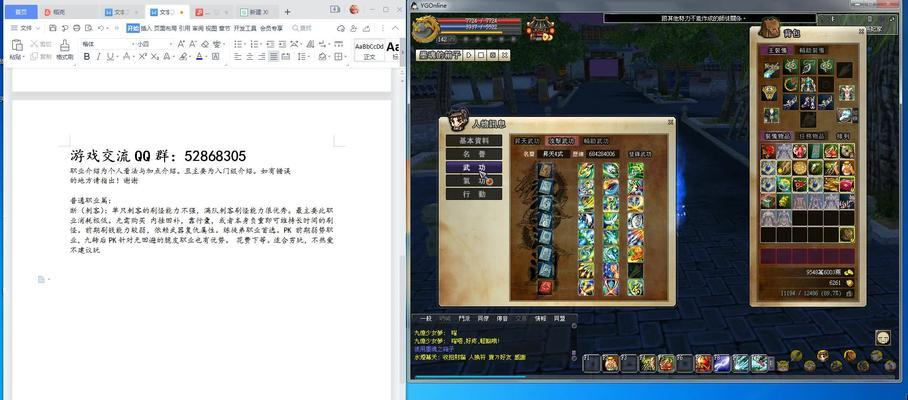This screenshot has width=908, height=400.
Task: Click the pagoda event icon near health bars
Action: point(540,29)
